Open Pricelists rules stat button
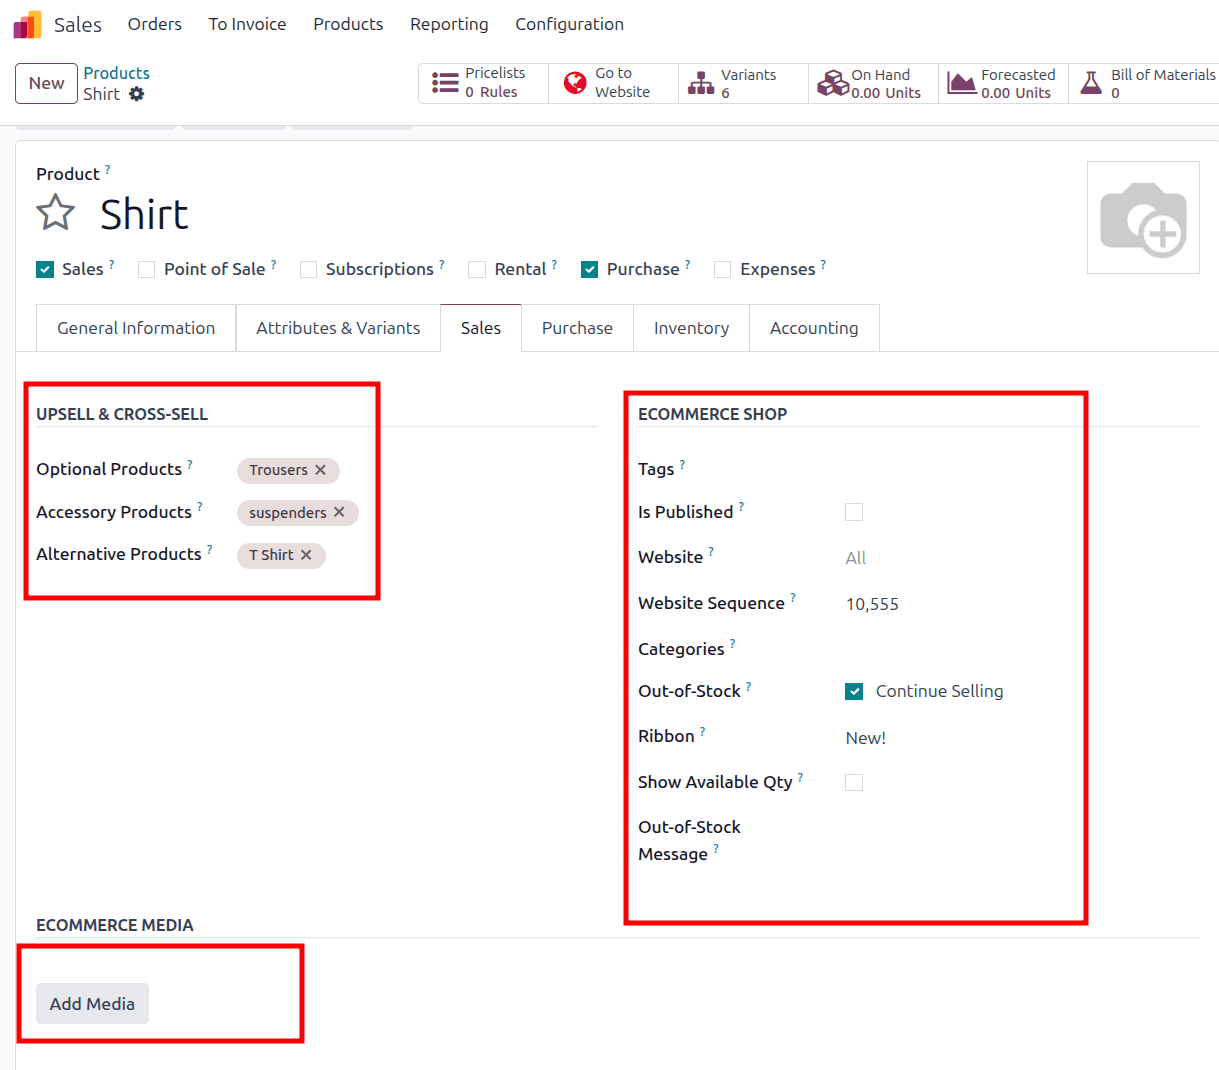This screenshot has height=1070, width=1219. point(484,83)
